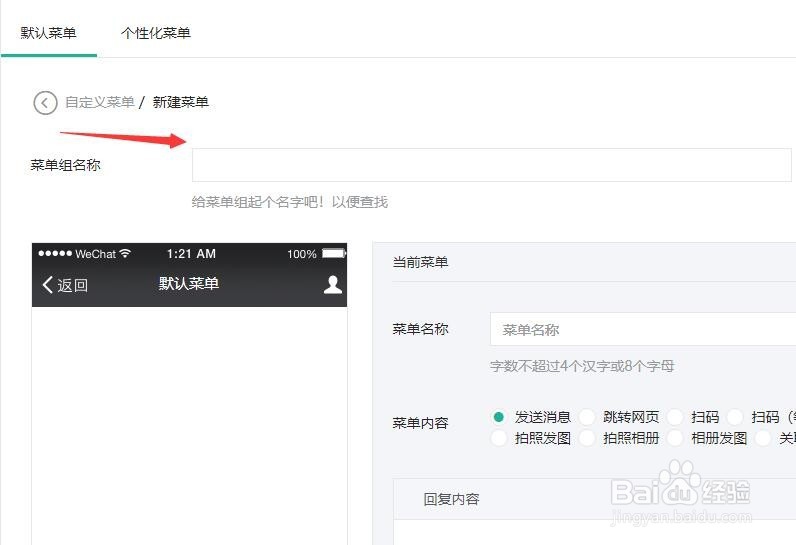Select the 扫码 radio right after 跳转网页
This screenshot has width=796, height=545.
click(675, 417)
